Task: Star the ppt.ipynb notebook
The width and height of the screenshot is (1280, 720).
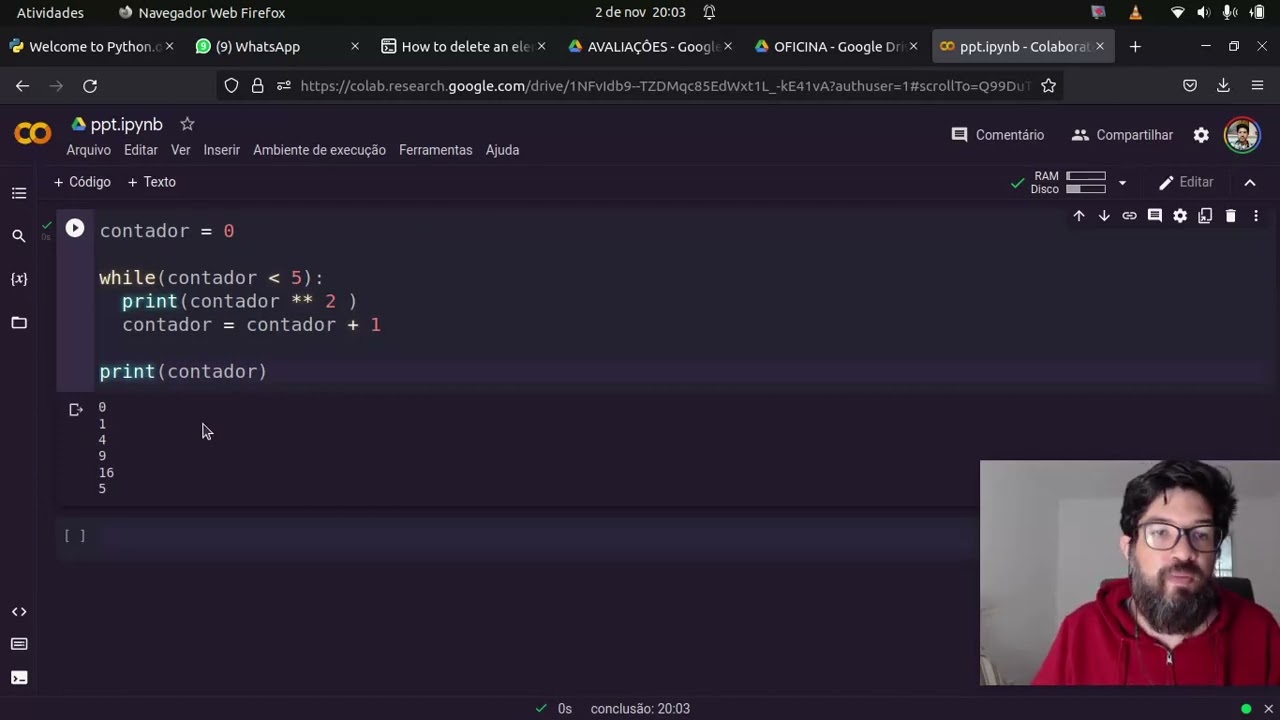Action: (187, 124)
